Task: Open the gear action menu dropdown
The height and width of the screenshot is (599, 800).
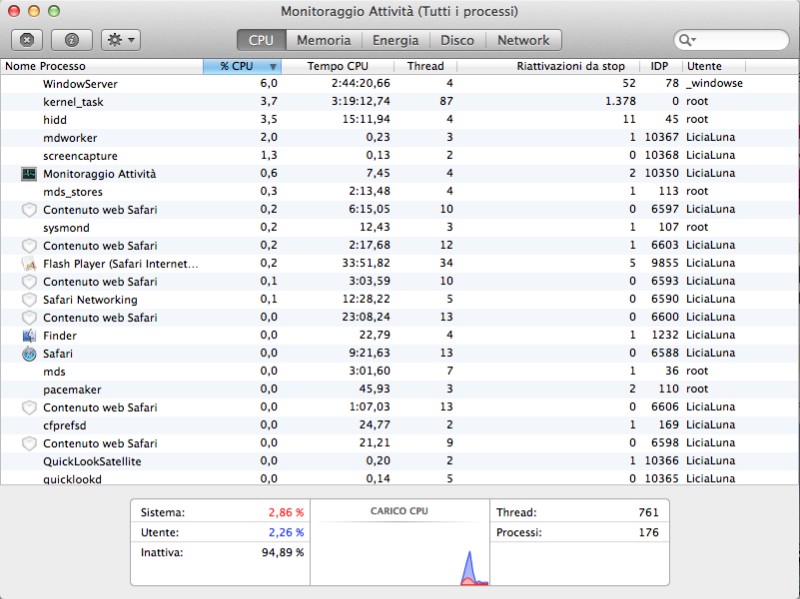Action: [121, 40]
